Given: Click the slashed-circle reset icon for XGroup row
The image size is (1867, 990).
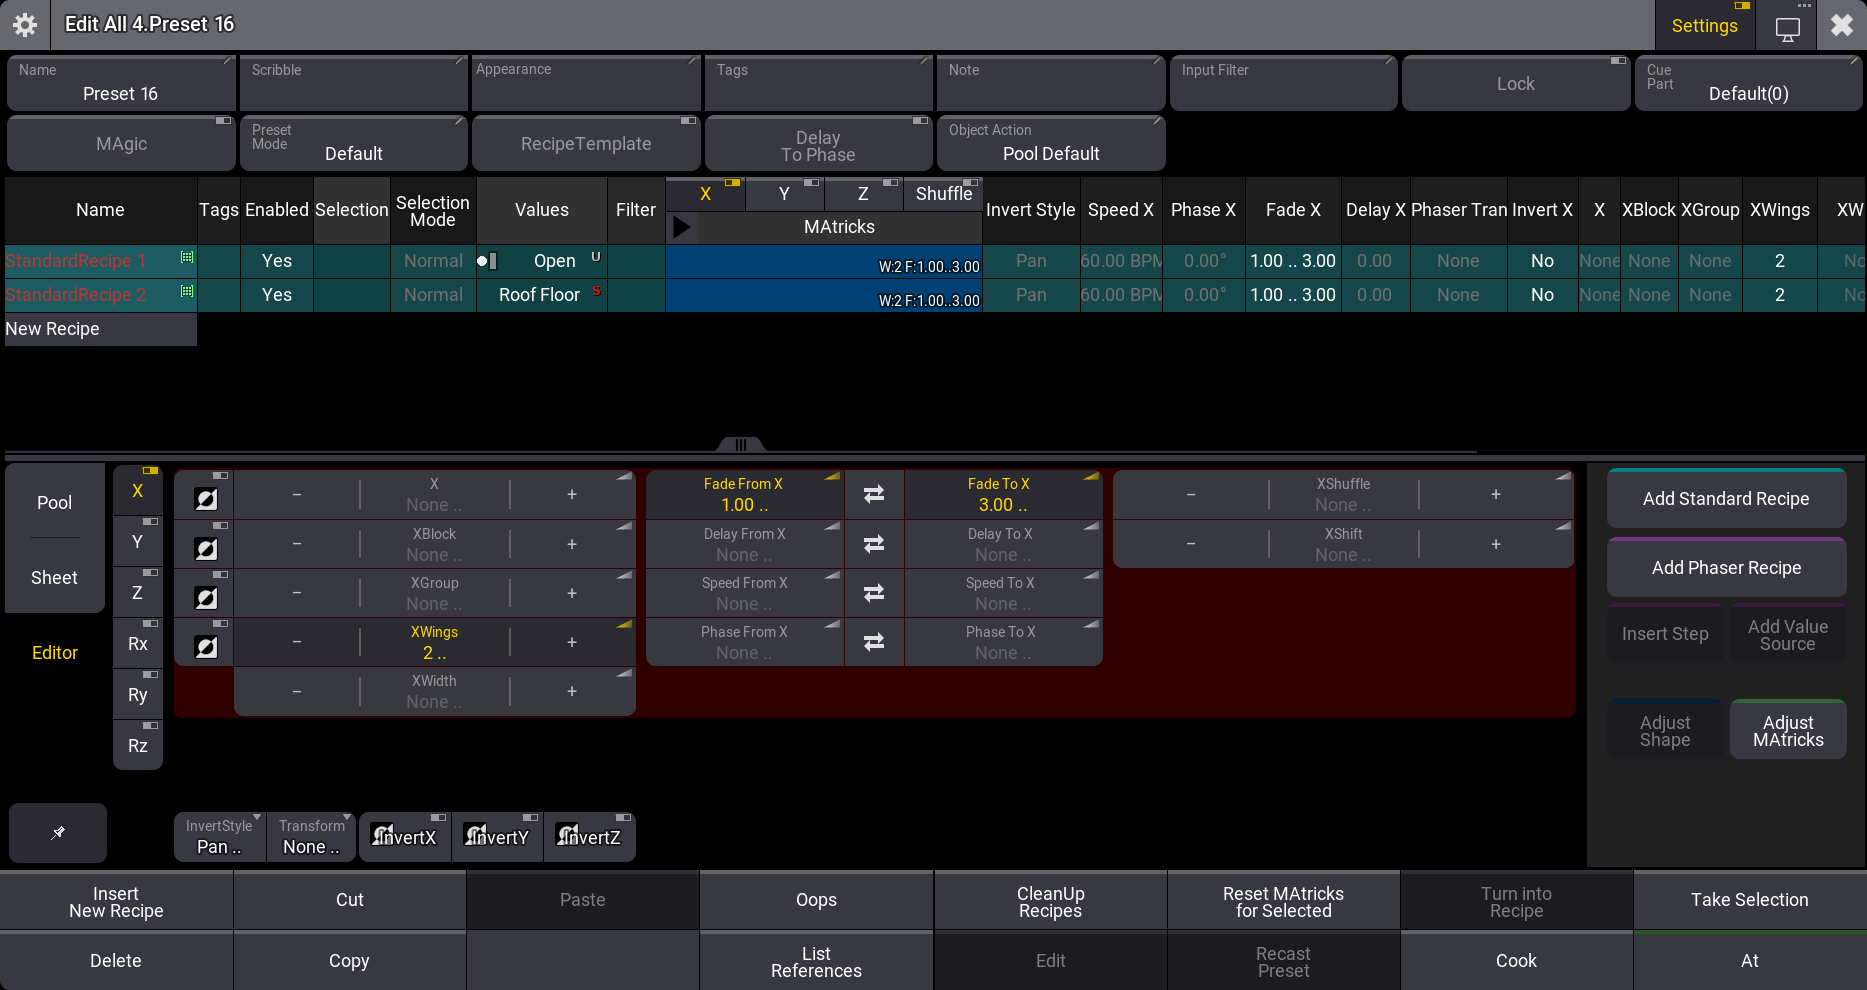Looking at the screenshot, I should 206,598.
